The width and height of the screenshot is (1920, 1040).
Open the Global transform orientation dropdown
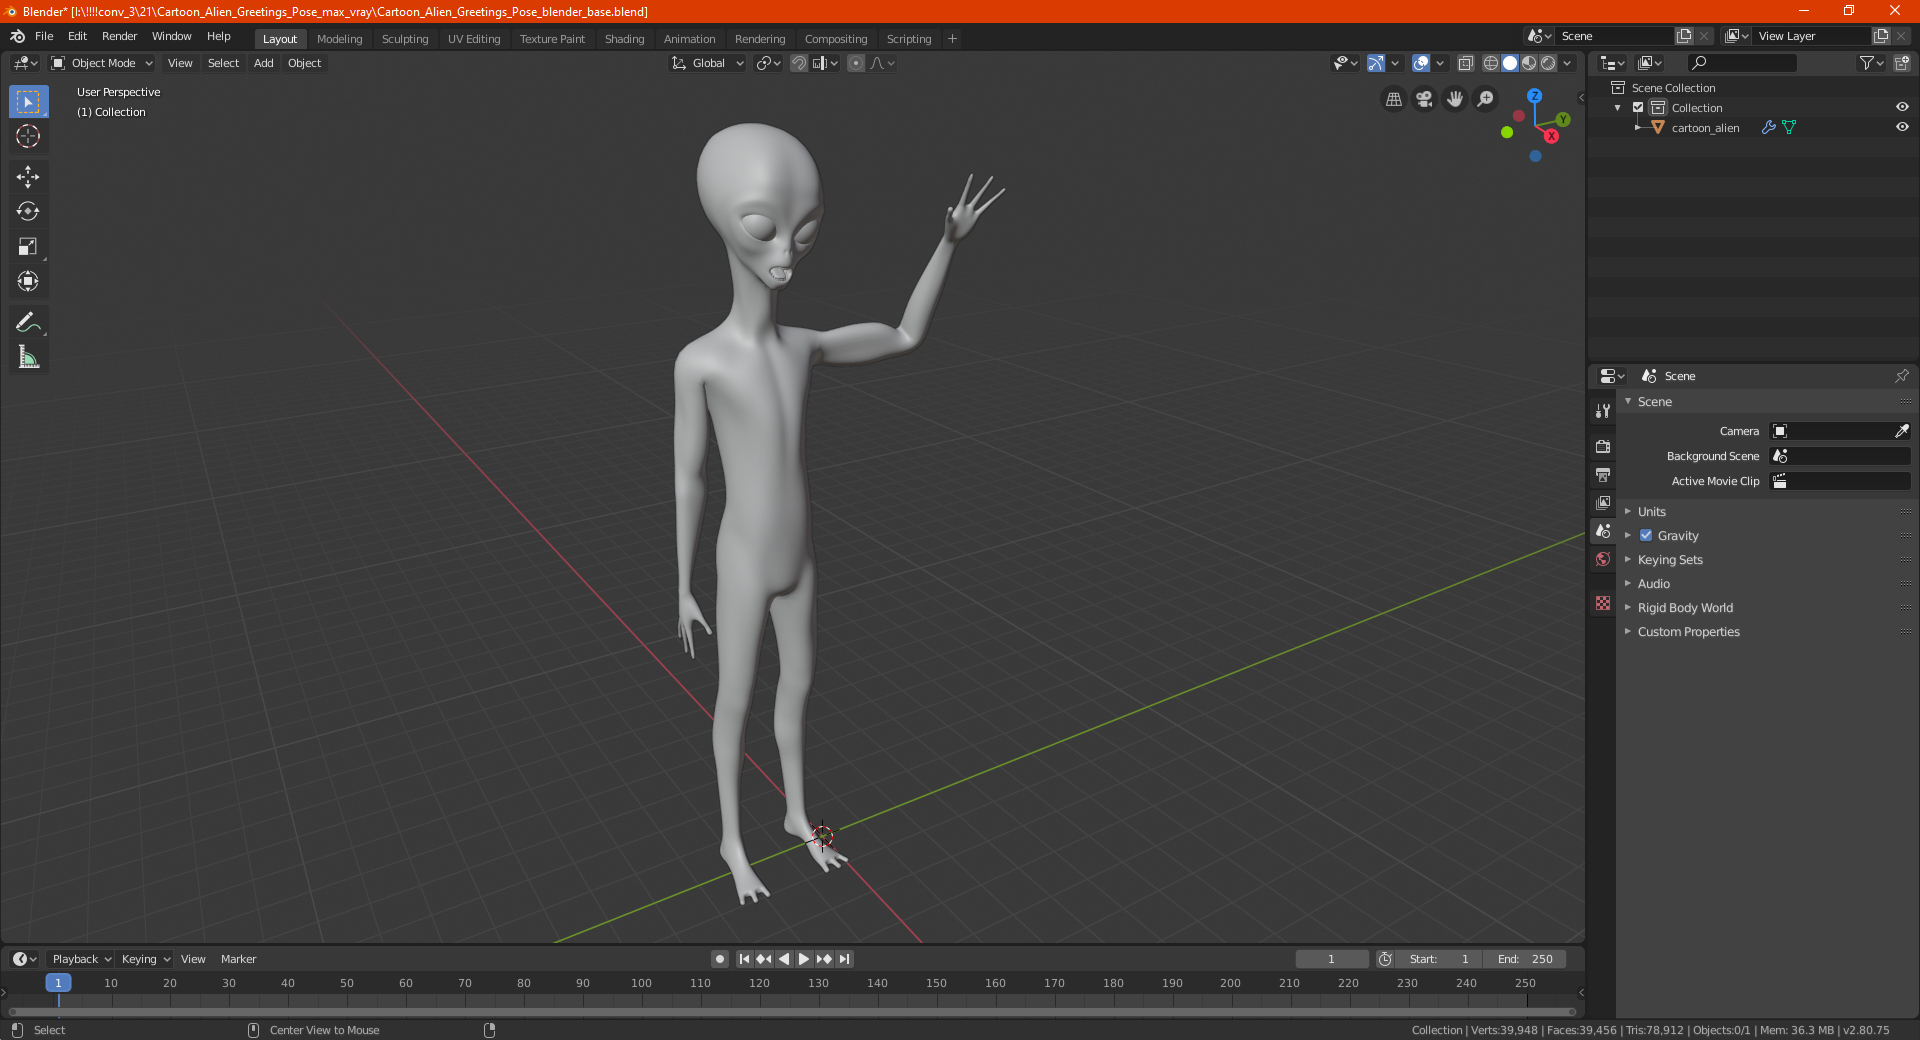pos(708,63)
